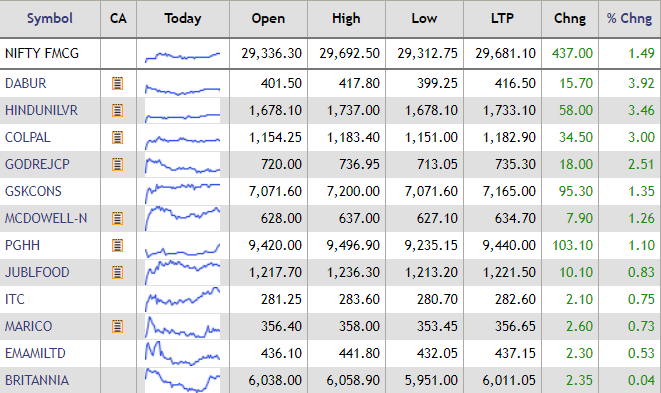Open the GSKCONS stock link
The height and width of the screenshot is (393, 661).
point(33,191)
